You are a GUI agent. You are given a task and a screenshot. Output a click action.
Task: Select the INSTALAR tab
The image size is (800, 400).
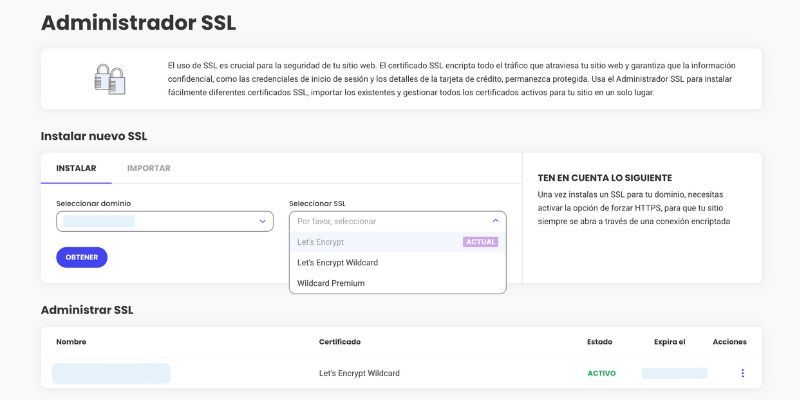click(x=76, y=168)
